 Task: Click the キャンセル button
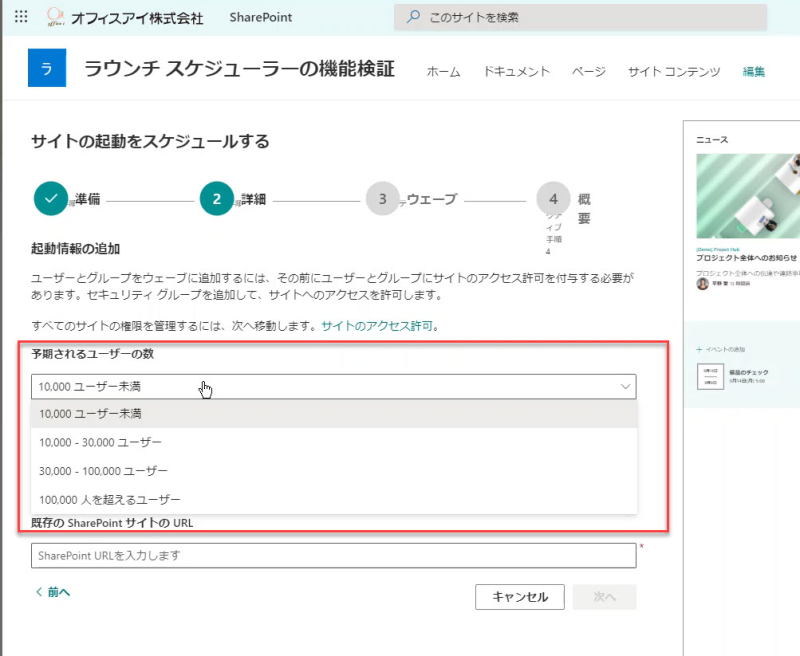point(520,597)
